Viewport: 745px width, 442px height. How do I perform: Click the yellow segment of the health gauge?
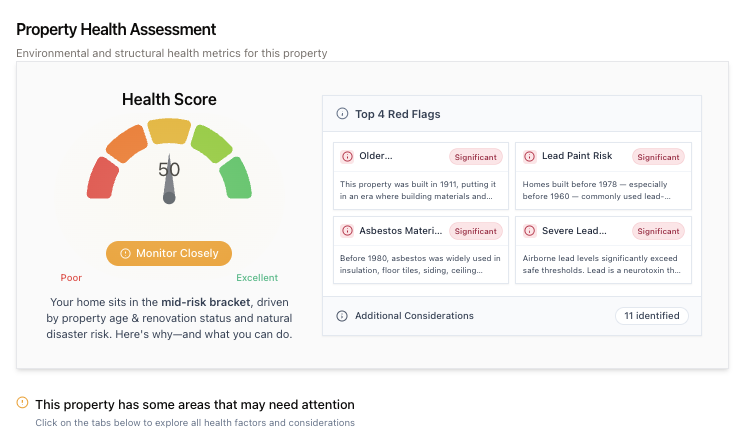point(169,131)
